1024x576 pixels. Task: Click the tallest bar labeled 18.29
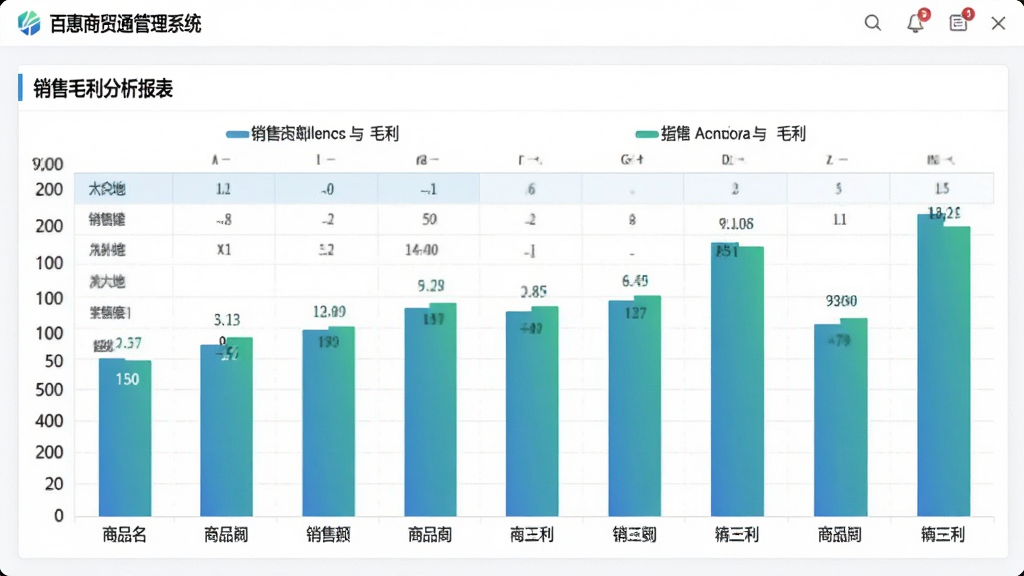[x=944, y=366]
